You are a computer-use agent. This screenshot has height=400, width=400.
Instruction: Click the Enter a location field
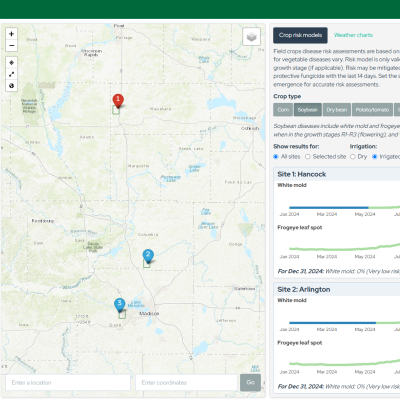coord(68,383)
